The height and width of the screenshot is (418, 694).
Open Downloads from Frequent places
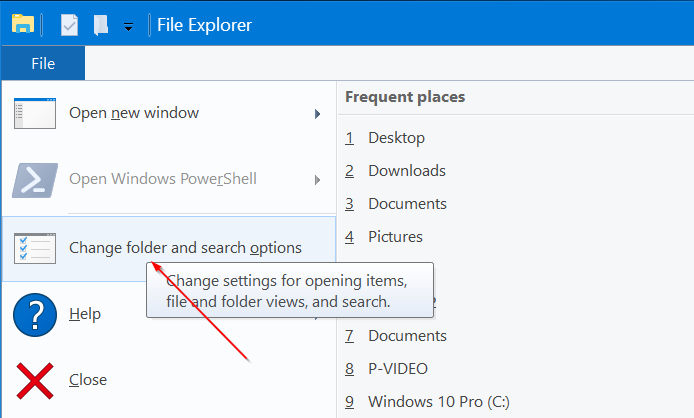406,171
